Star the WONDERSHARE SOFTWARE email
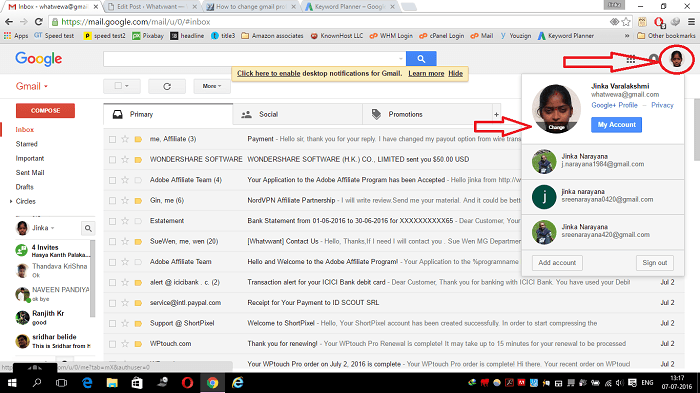The width and height of the screenshot is (700, 393). click(x=125, y=159)
